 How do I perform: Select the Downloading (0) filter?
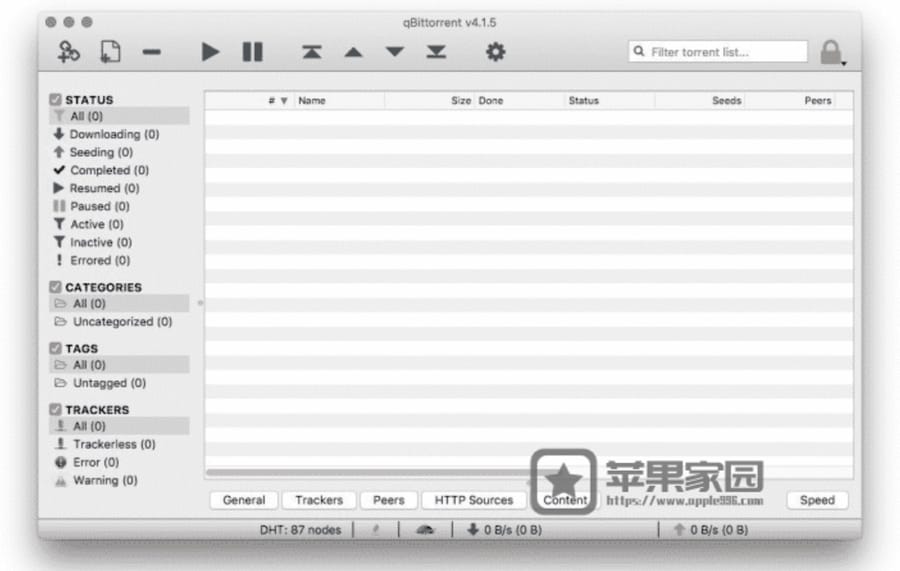(119, 134)
